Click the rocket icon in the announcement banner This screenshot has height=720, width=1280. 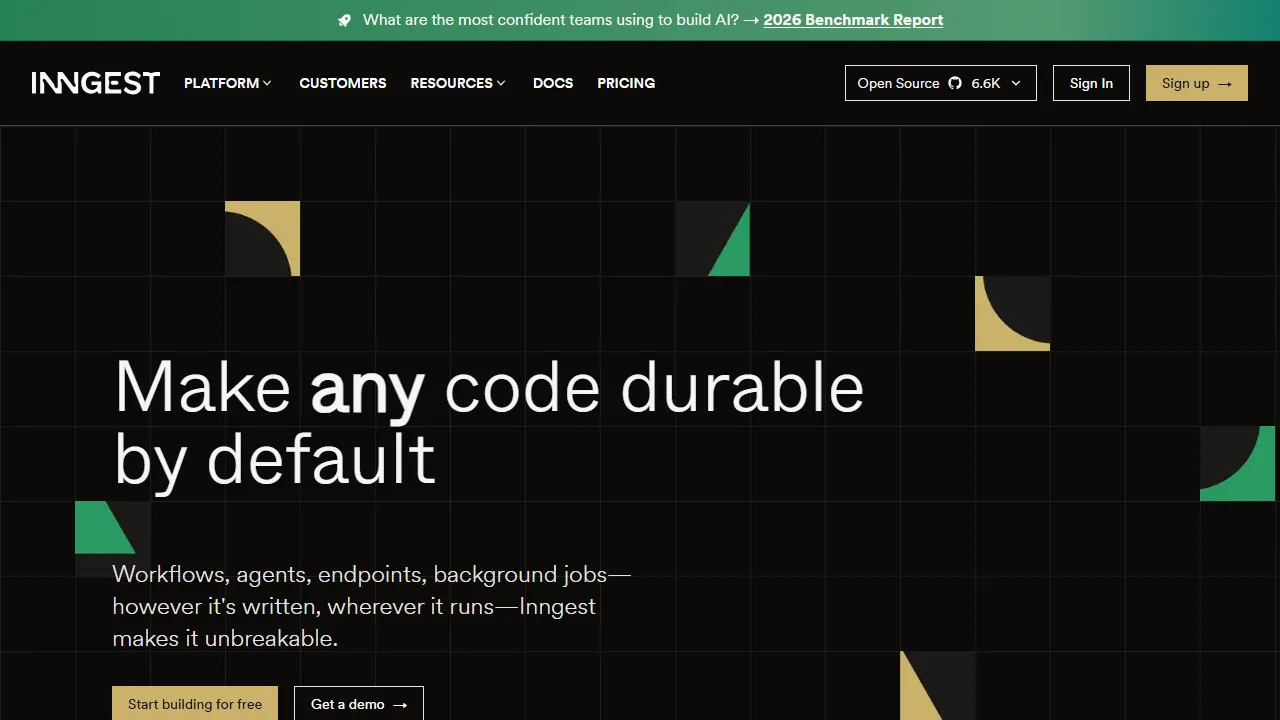[x=345, y=20]
